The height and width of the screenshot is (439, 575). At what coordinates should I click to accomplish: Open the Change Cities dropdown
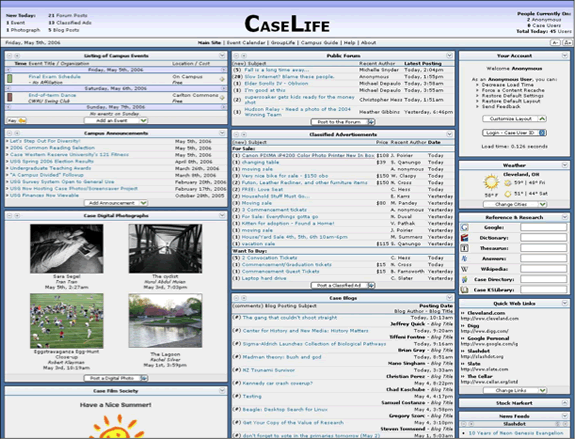(515, 204)
